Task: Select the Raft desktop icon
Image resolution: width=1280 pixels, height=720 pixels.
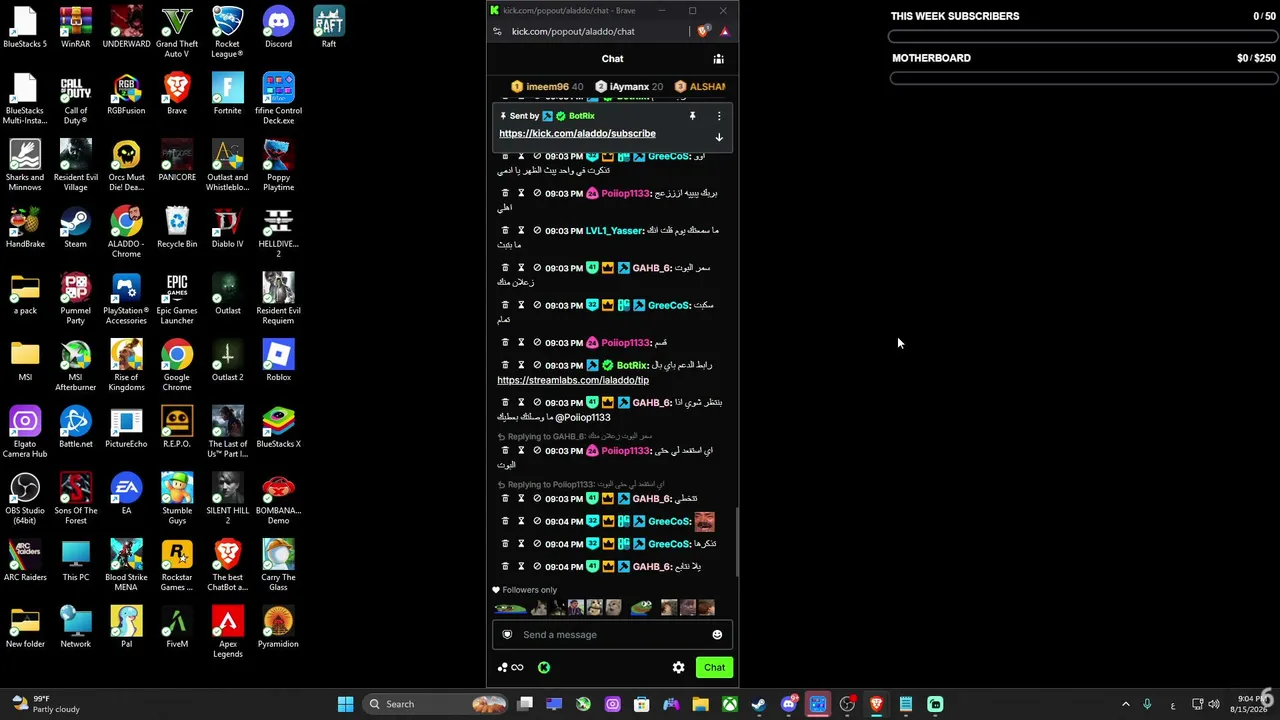Action: [x=329, y=27]
